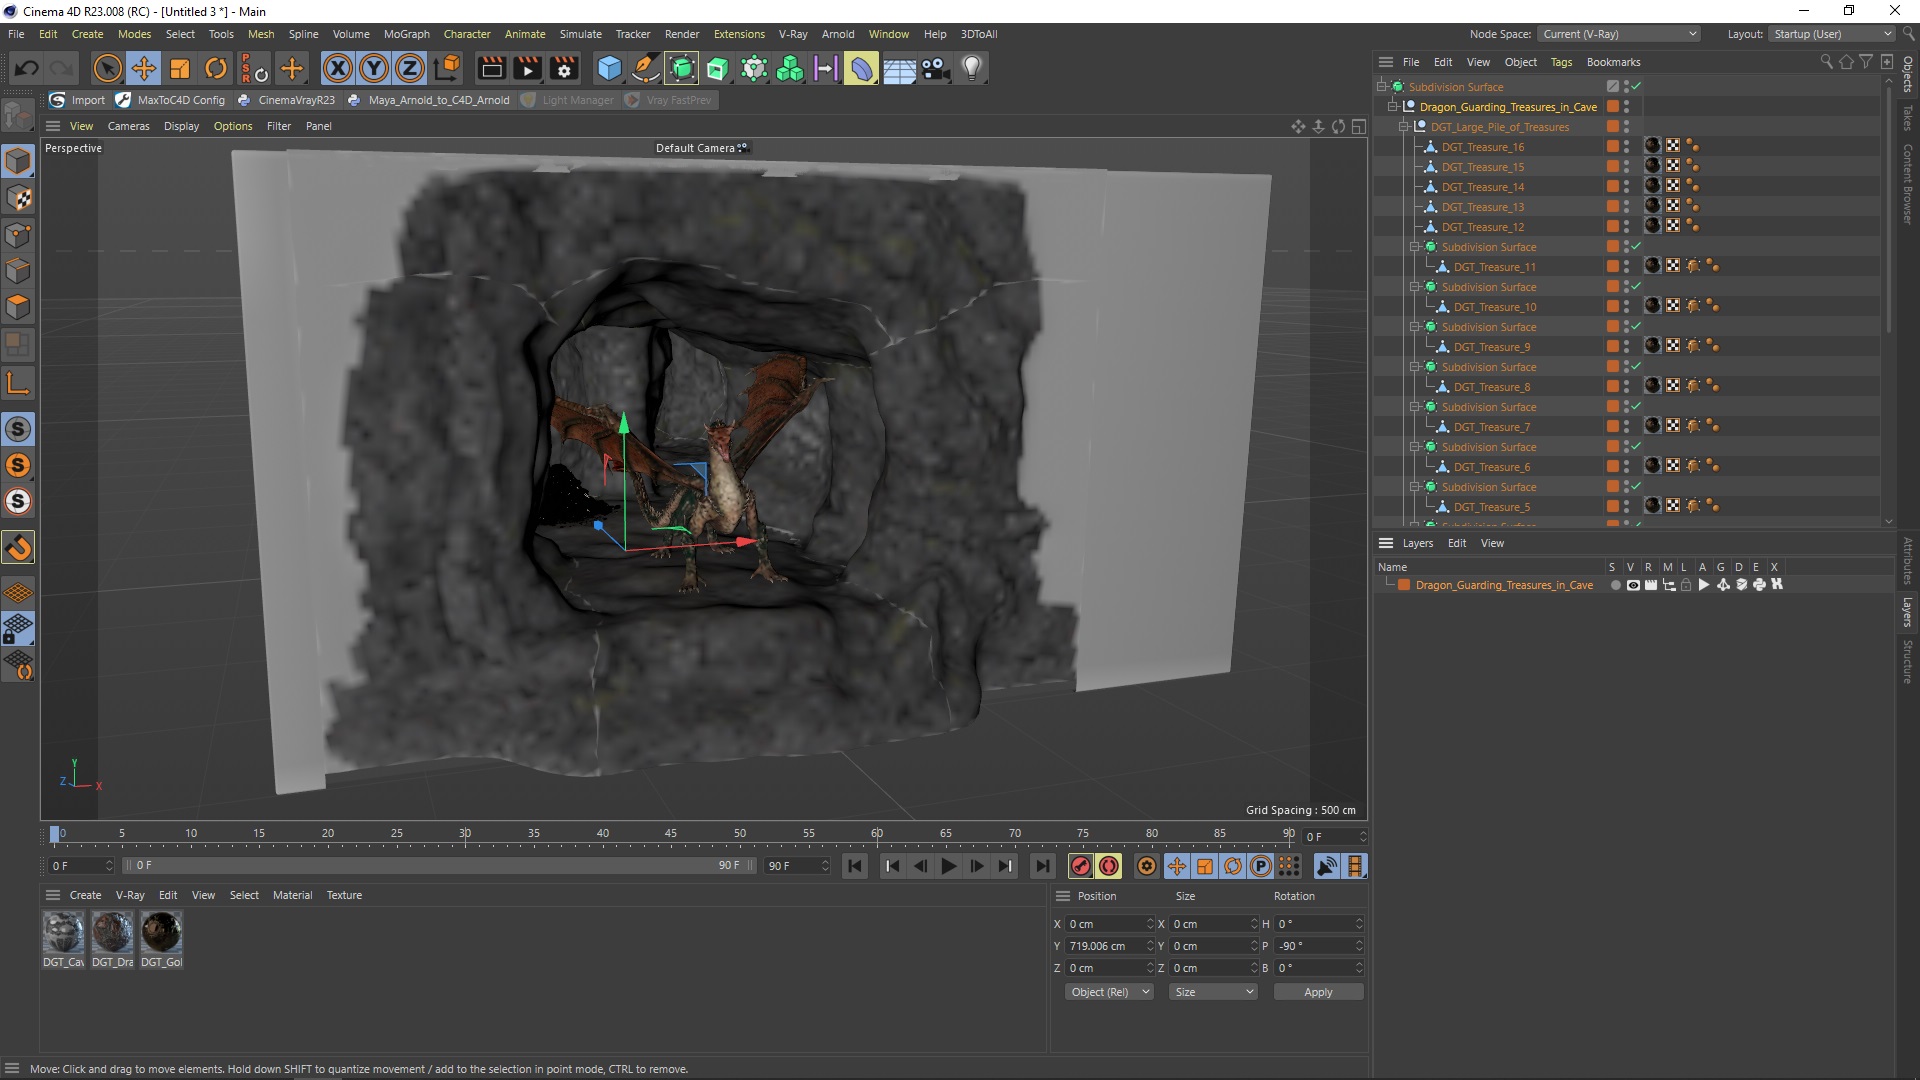Select Texture mode icon in left palette
This screenshot has width=1920, height=1080.
(18, 198)
